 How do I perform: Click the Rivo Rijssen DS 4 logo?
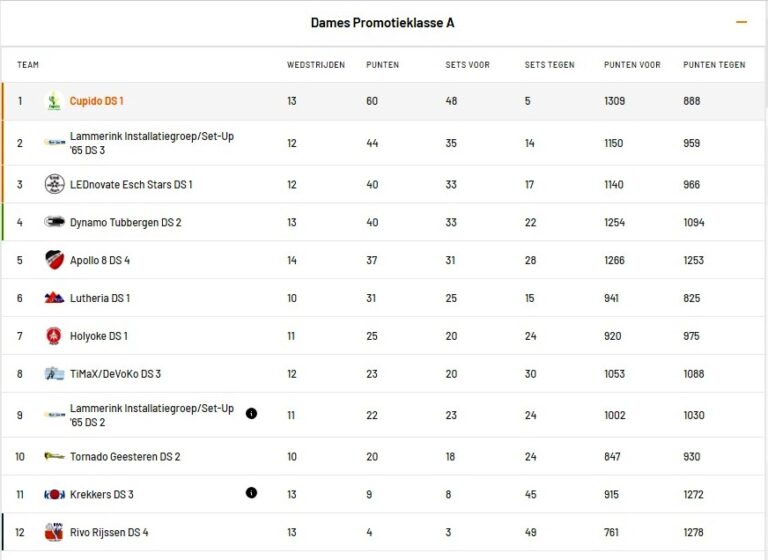(54, 532)
